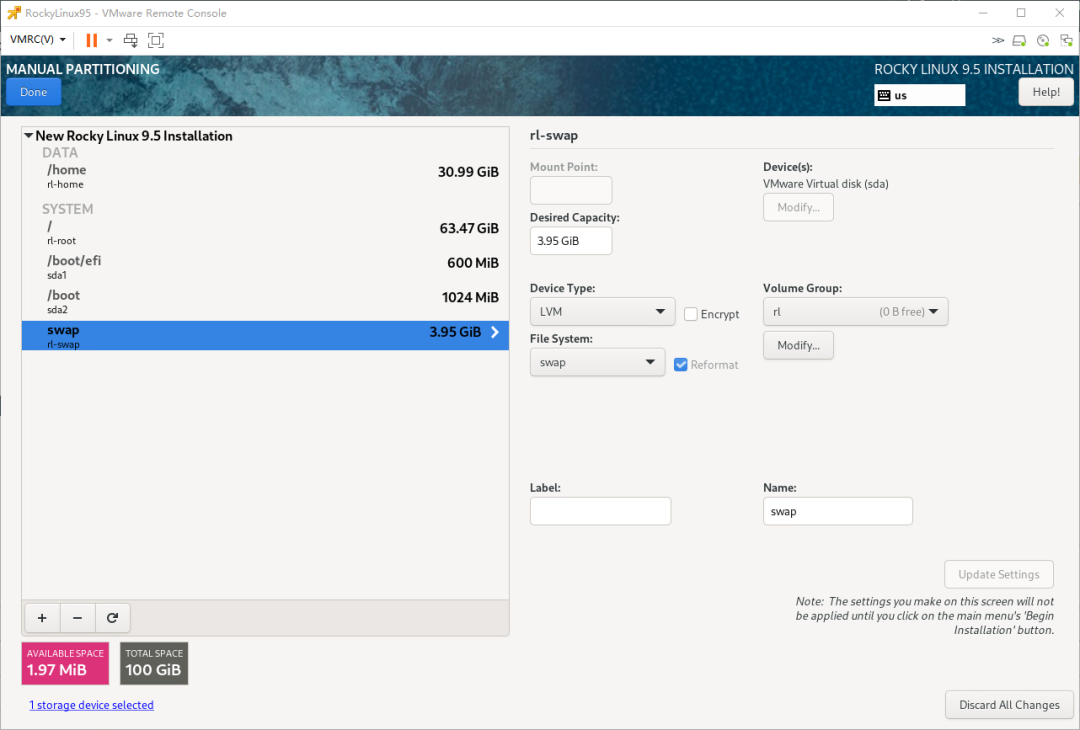Click the Label input field
Viewport: 1080px width, 730px height.
tap(601, 511)
